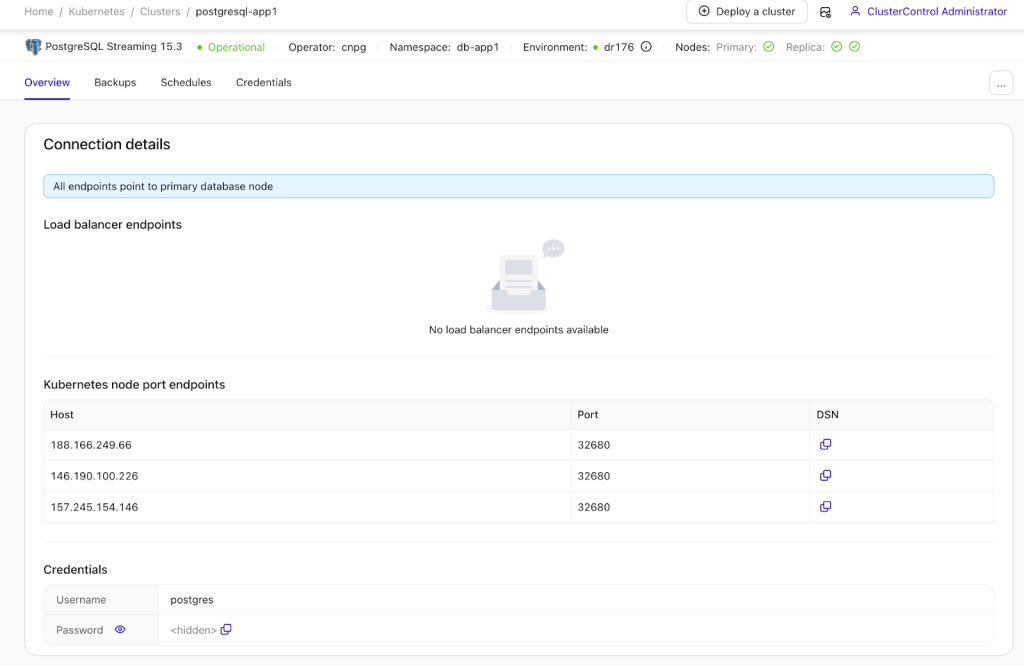1024x666 pixels.
Task: Click the Port column header
Action: pyautogui.click(x=690, y=415)
